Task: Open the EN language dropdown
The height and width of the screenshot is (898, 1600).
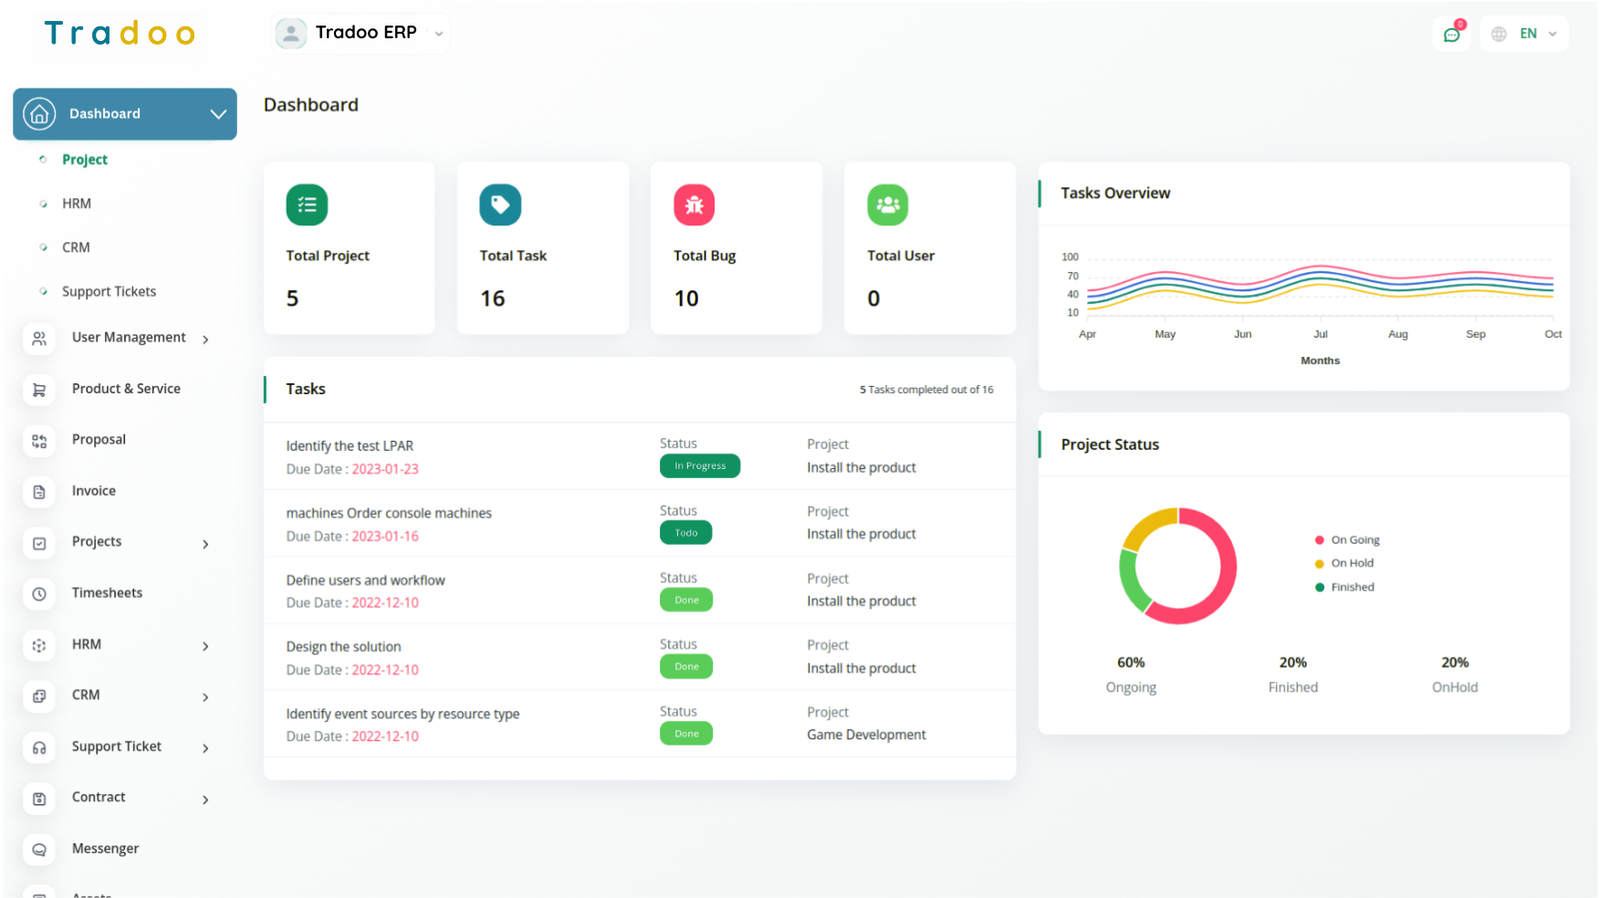Action: (1526, 34)
